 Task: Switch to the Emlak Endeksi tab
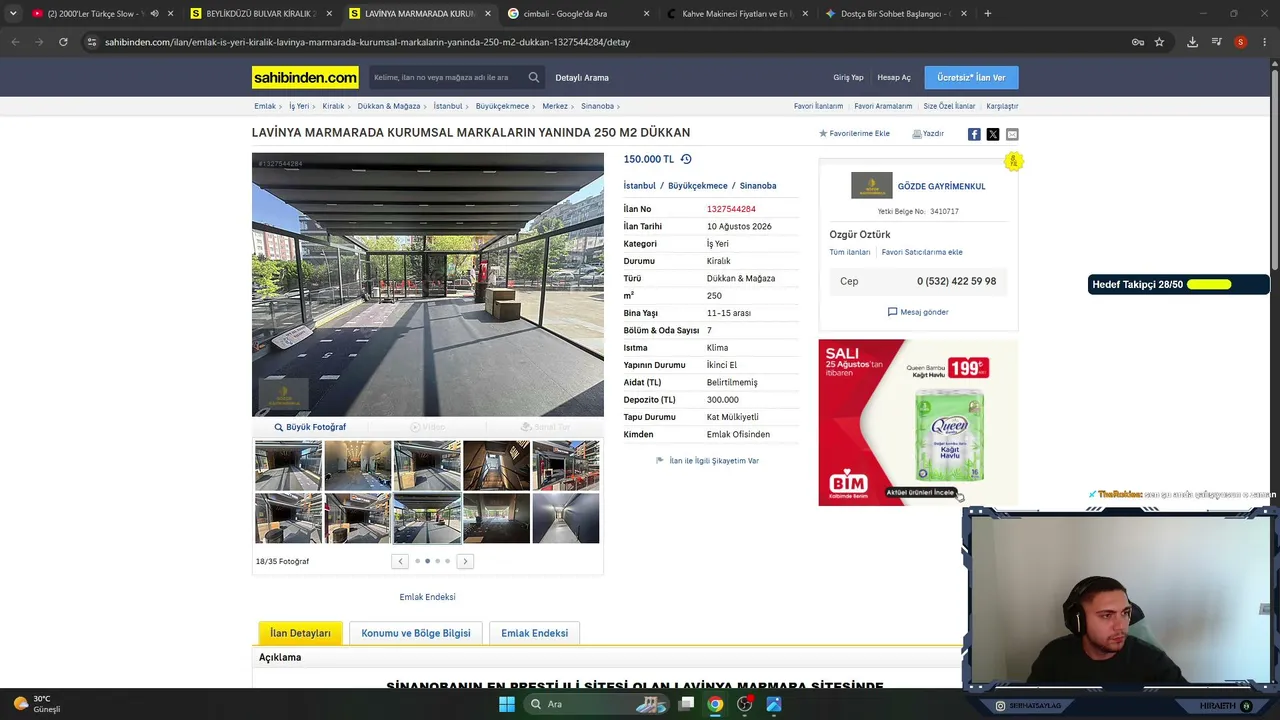point(534,633)
